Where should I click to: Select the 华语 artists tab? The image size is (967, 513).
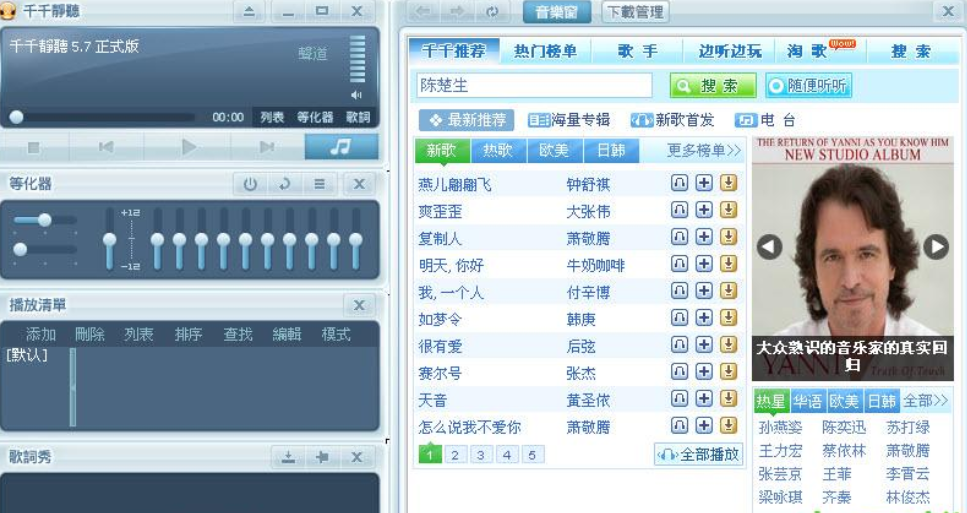[807, 401]
